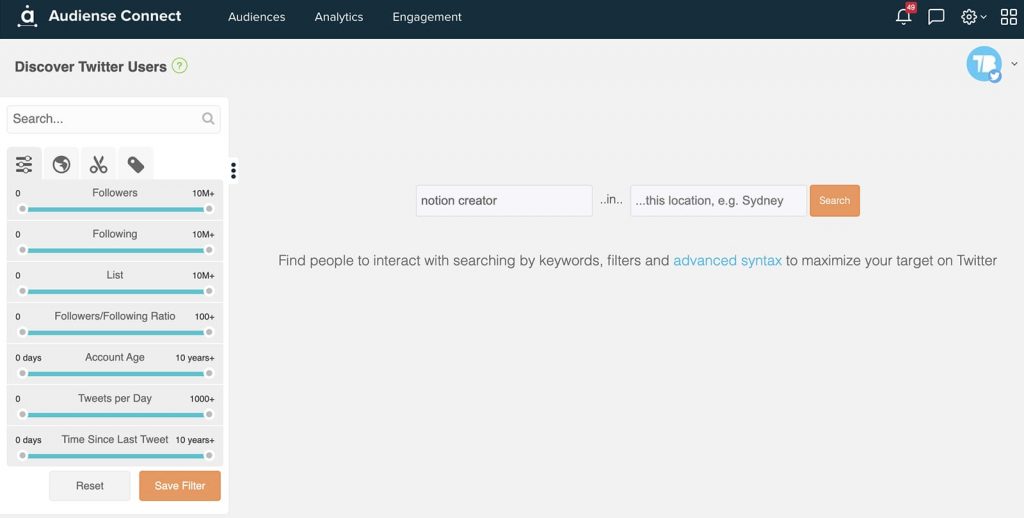
Task: Click the Following slider maximum handle
Action: pos(209,250)
